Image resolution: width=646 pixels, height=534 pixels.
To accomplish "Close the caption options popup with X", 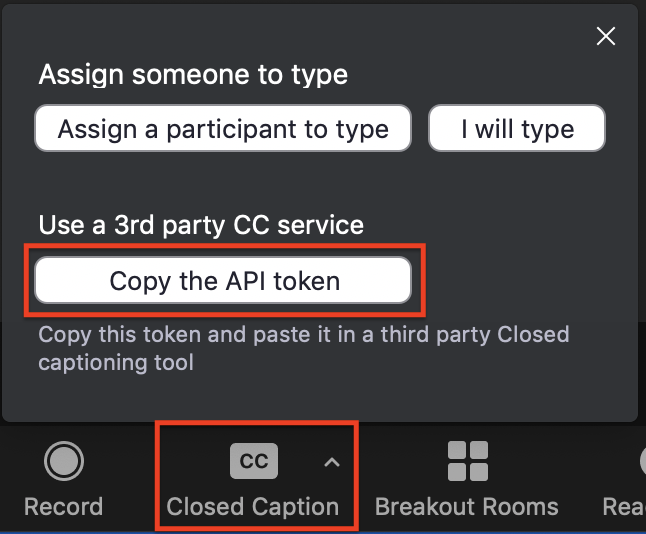I will (605, 37).
